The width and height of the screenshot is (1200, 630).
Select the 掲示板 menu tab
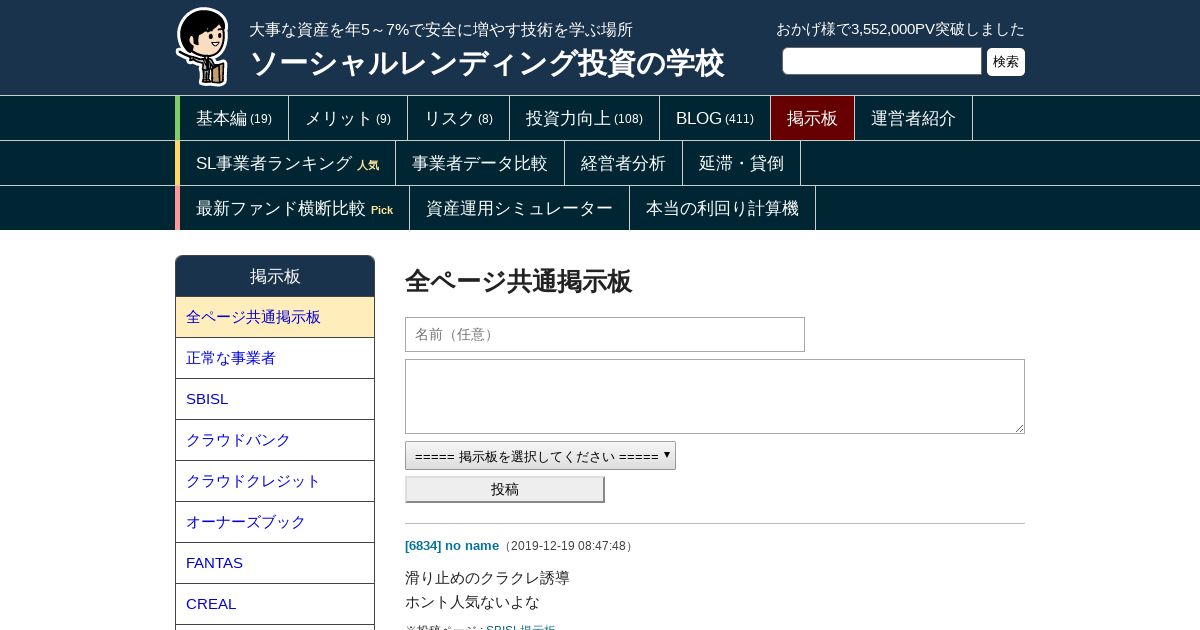pos(812,118)
